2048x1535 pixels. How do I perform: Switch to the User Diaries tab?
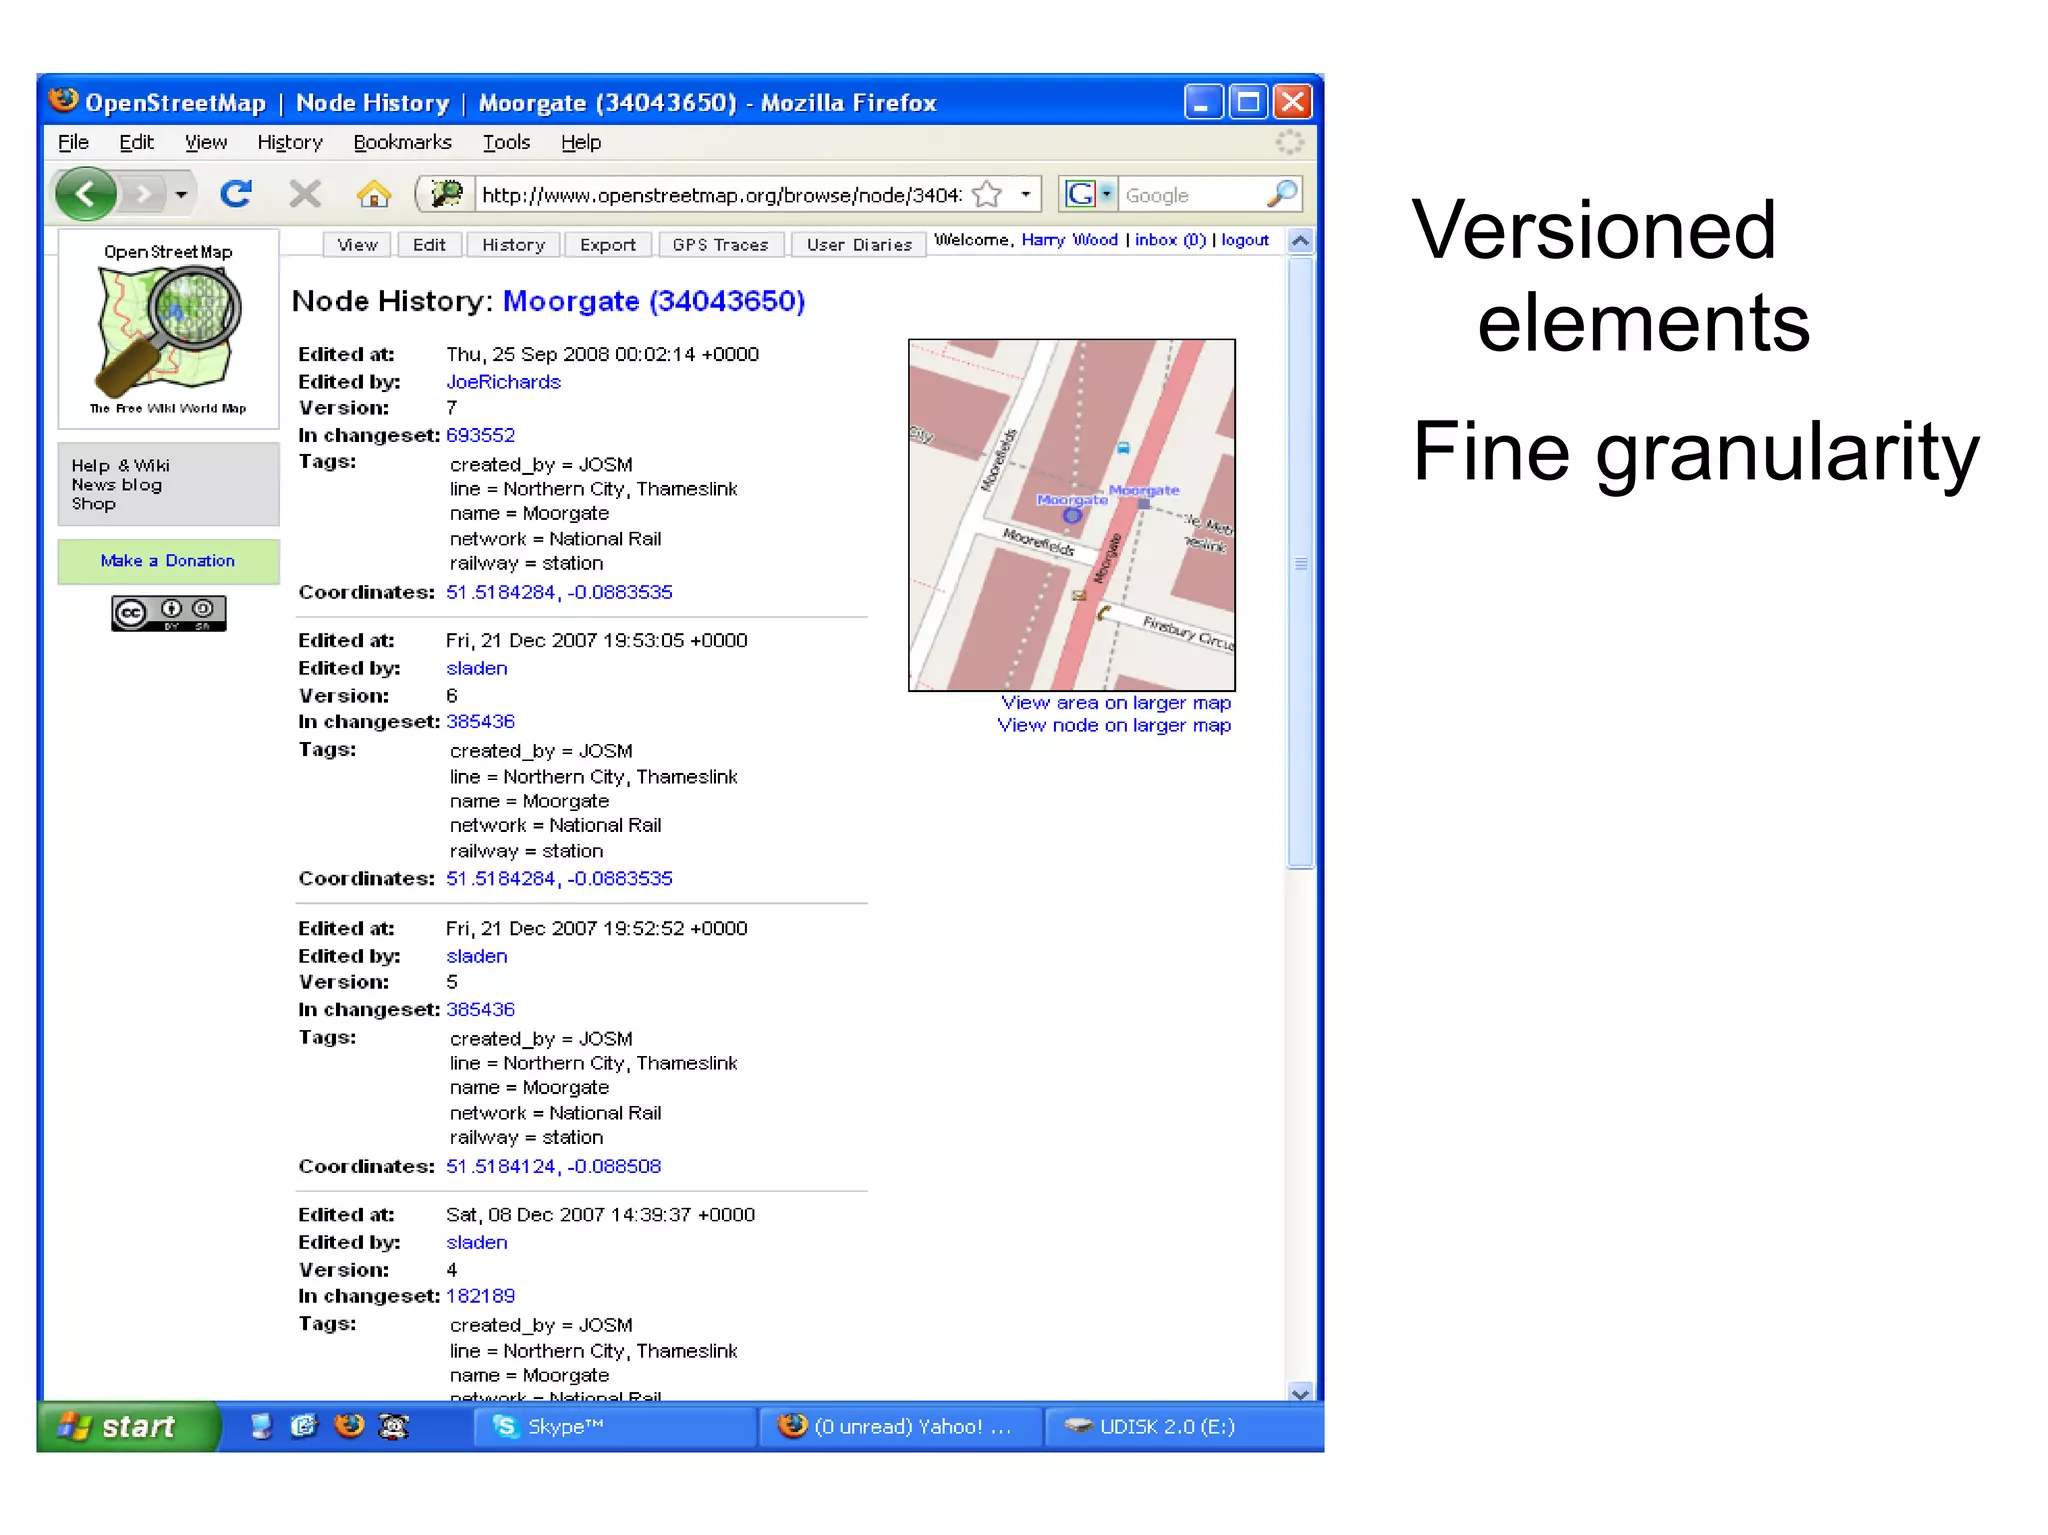(859, 244)
